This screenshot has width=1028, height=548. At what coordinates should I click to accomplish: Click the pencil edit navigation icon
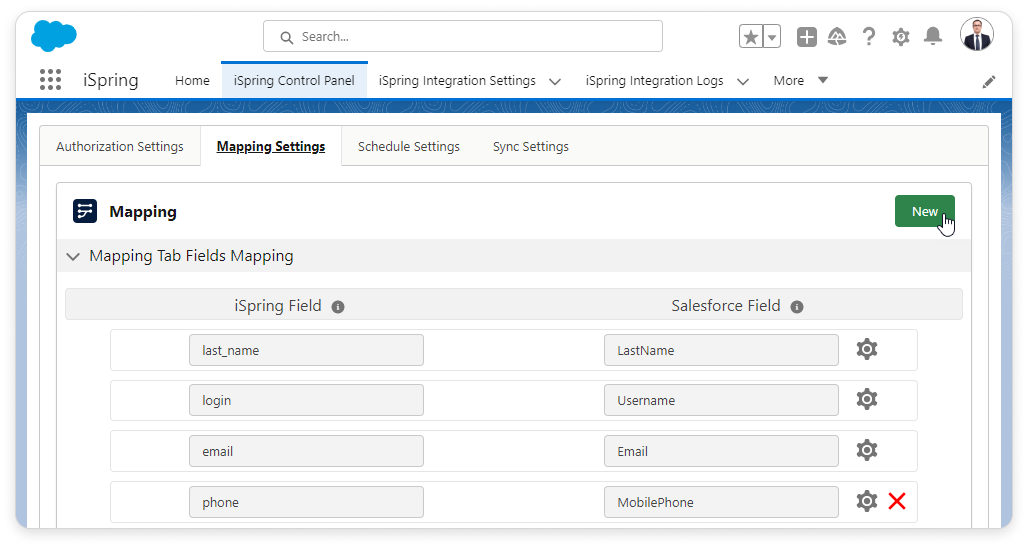click(x=989, y=82)
